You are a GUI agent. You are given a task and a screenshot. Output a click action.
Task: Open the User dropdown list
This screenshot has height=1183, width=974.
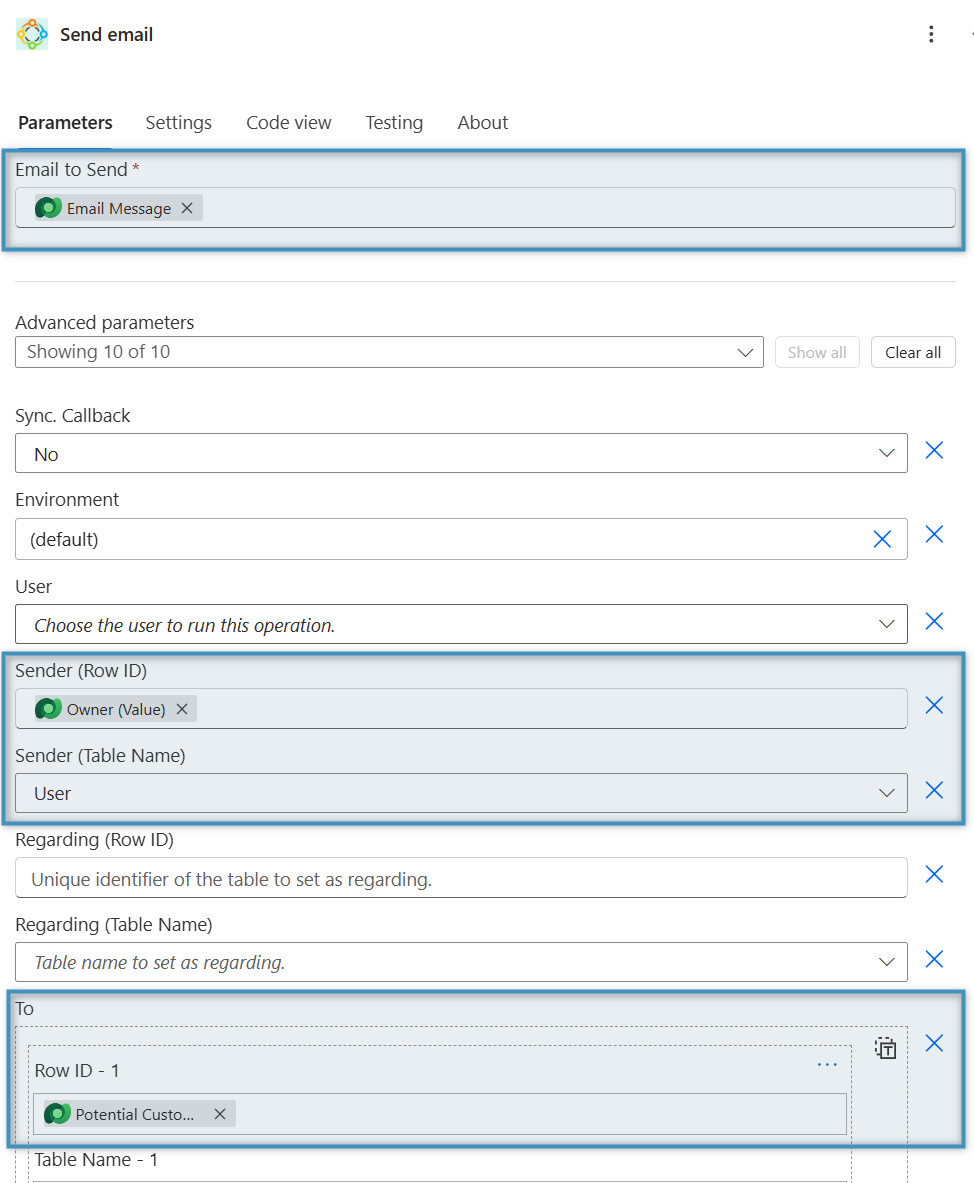(x=886, y=624)
